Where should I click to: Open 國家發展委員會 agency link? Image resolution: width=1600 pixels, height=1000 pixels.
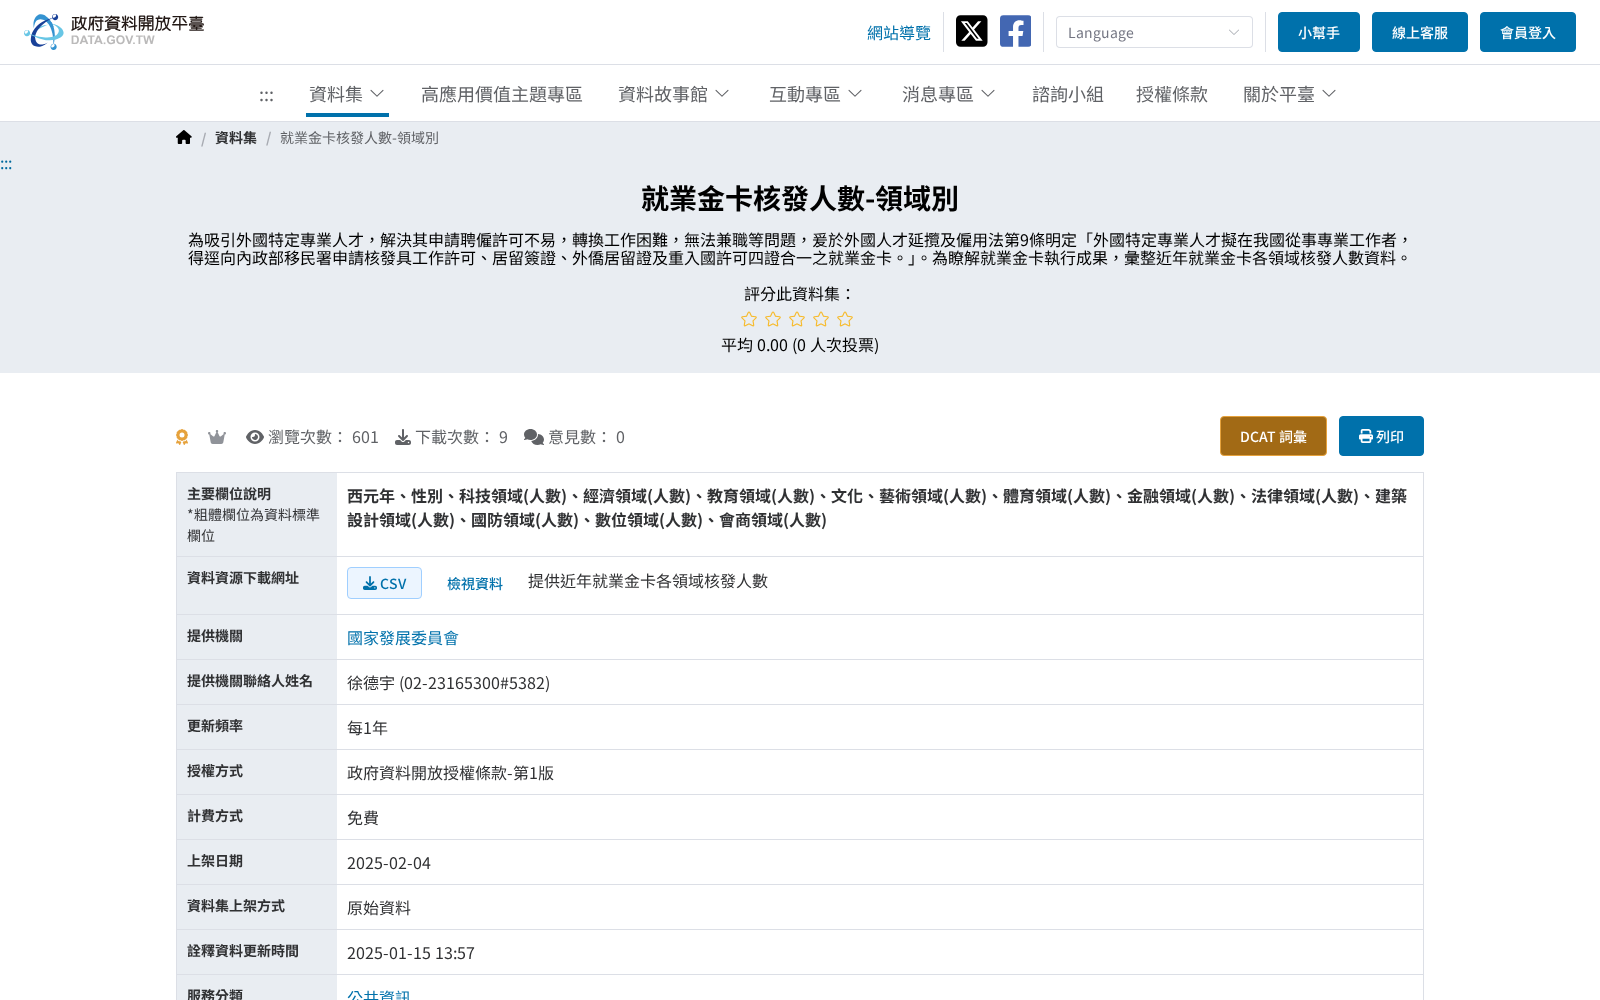[403, 638]
